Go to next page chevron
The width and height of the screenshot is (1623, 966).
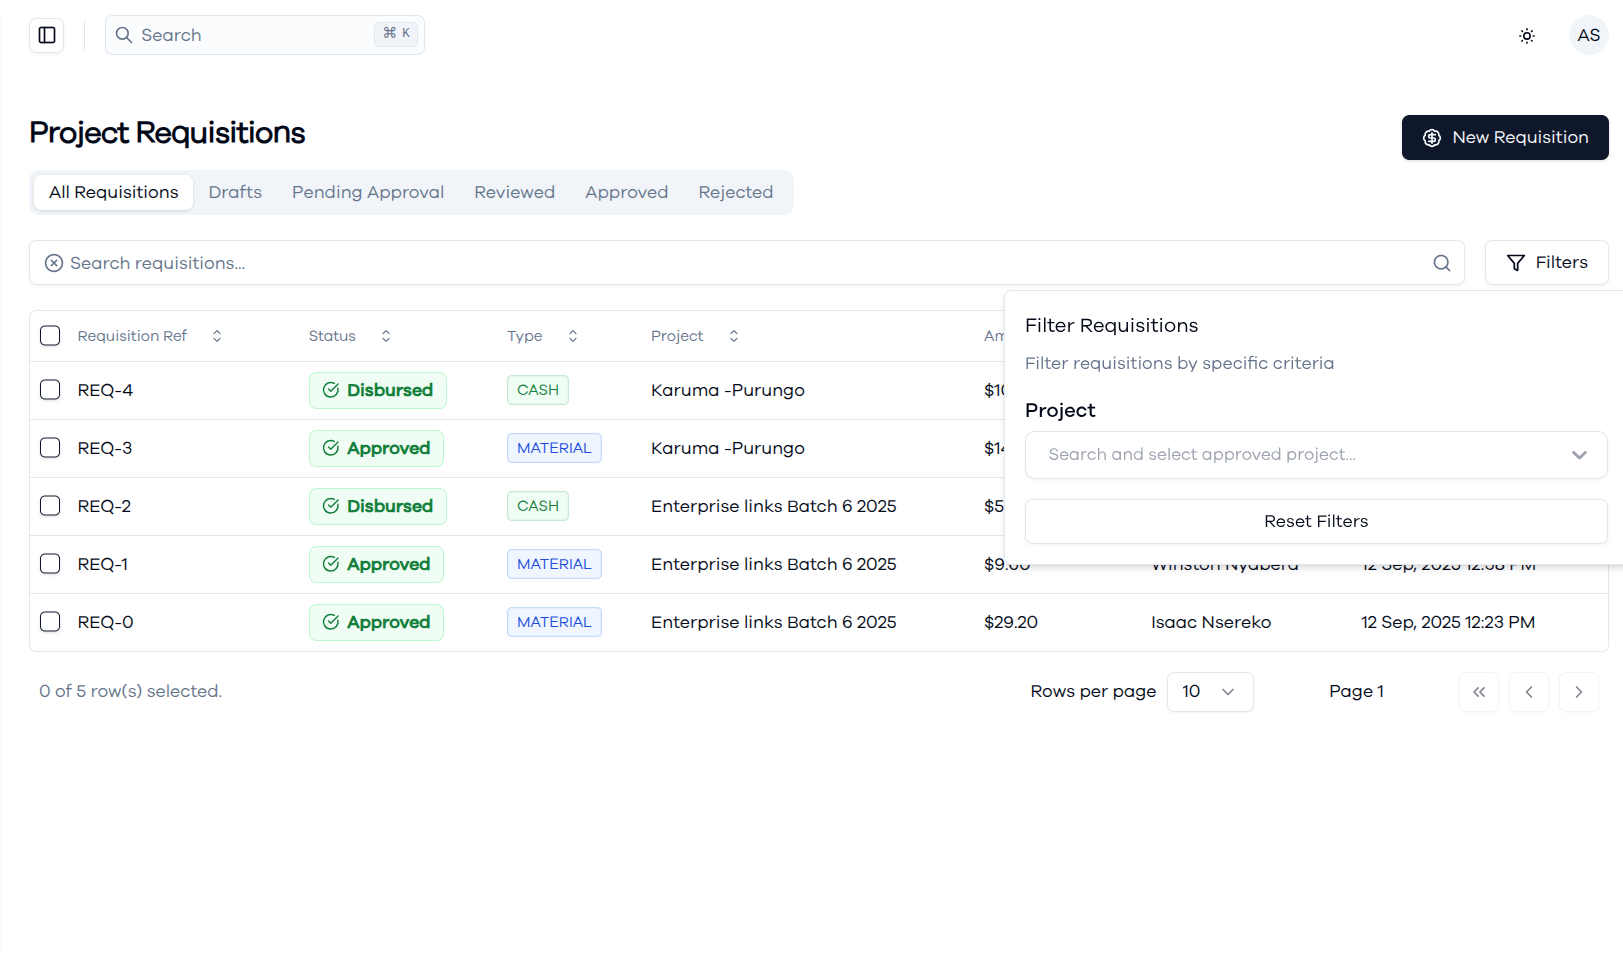point(1579,692)
